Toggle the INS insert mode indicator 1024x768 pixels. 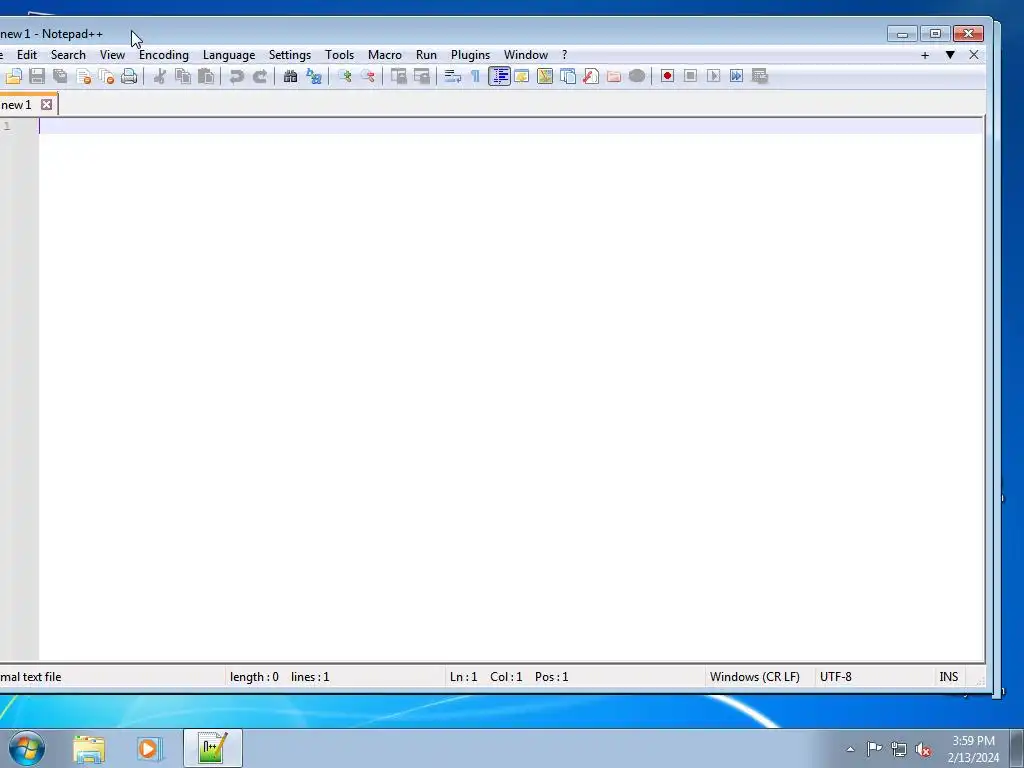pyautogui.click(x=949, y=677)
